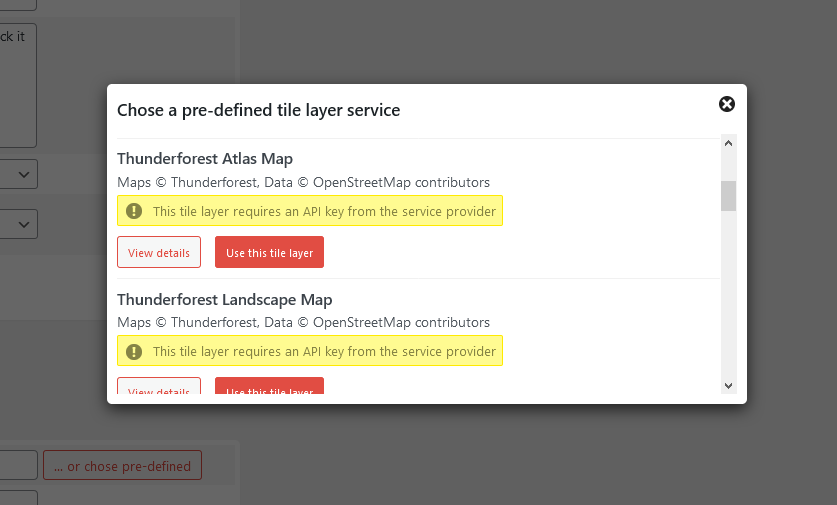Open the lower dropdown behind the dialog
Viewport: 837px width, 505px height.
(x=19, y=224)
